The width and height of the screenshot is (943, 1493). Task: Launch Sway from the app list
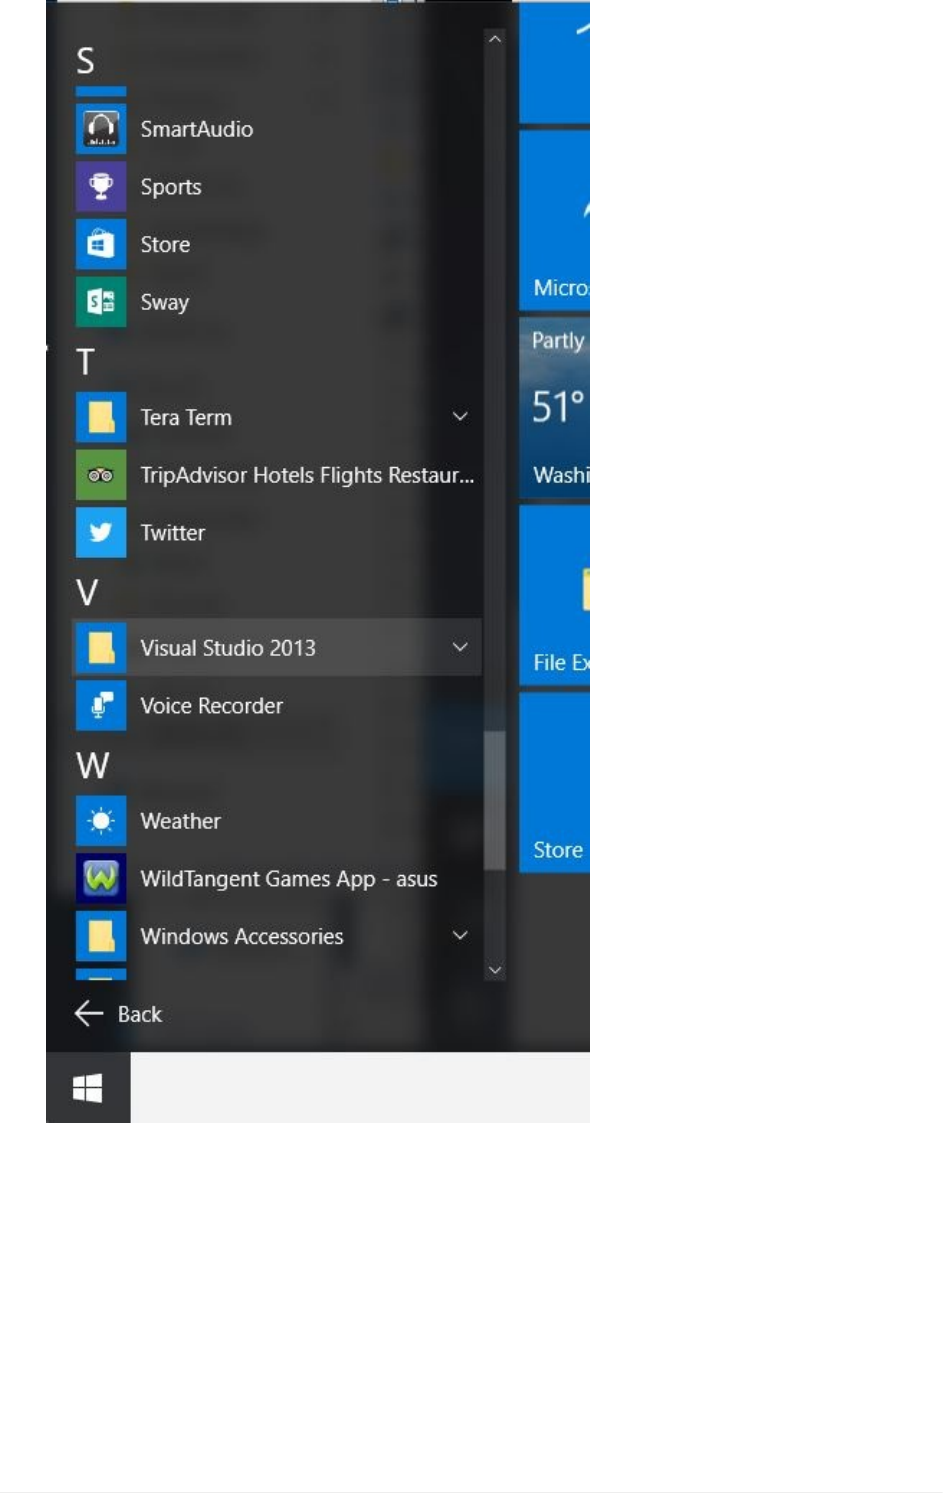click(x=165, y=302)
